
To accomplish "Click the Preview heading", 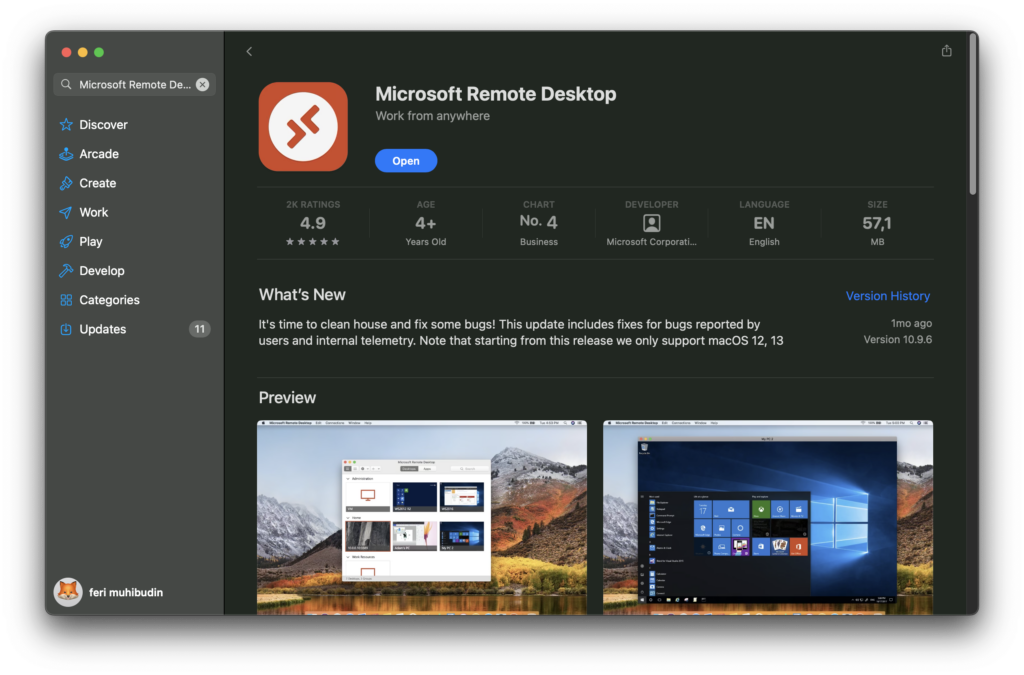I will 287,398.
